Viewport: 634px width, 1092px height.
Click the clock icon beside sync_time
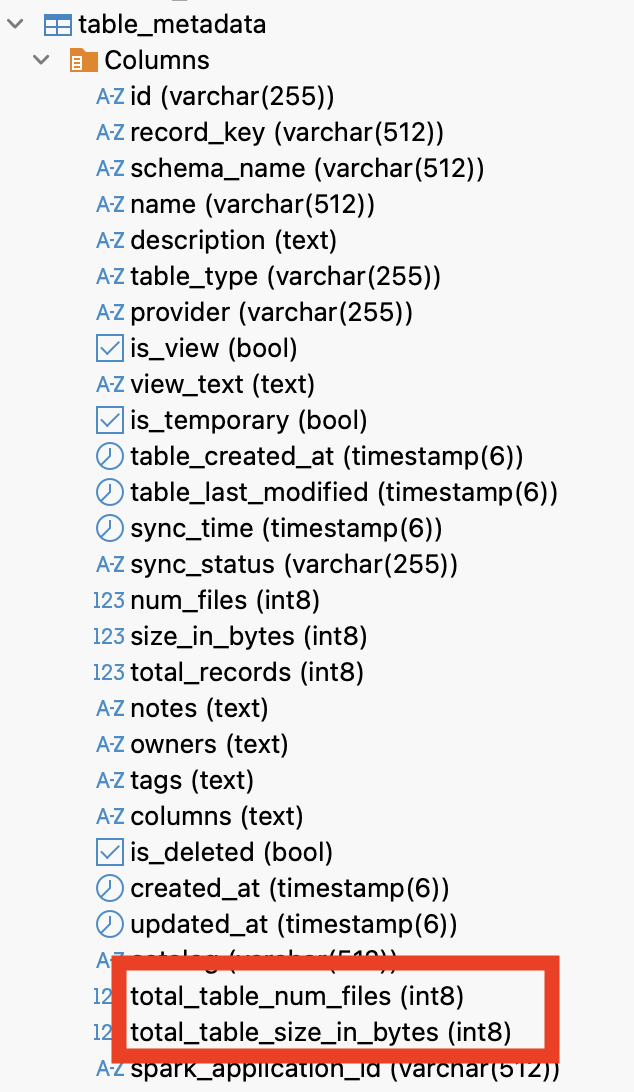click(x=109, y=528)
